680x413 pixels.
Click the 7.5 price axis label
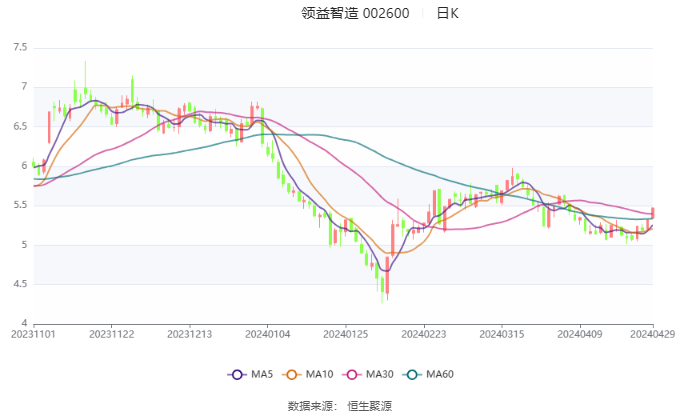point(19,48)
